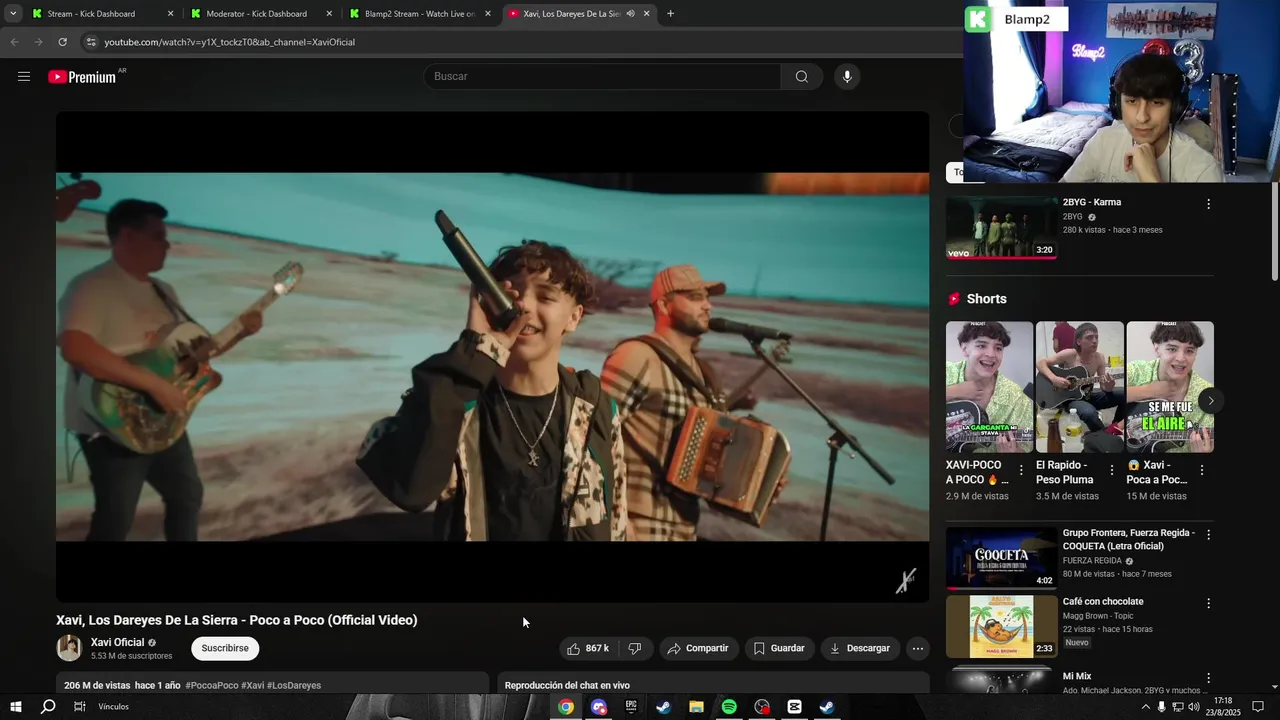Play COQUETA Letra Oficial thumbnail
The width and height of the screenshot is (1280, 720).
pos(1002,558)
